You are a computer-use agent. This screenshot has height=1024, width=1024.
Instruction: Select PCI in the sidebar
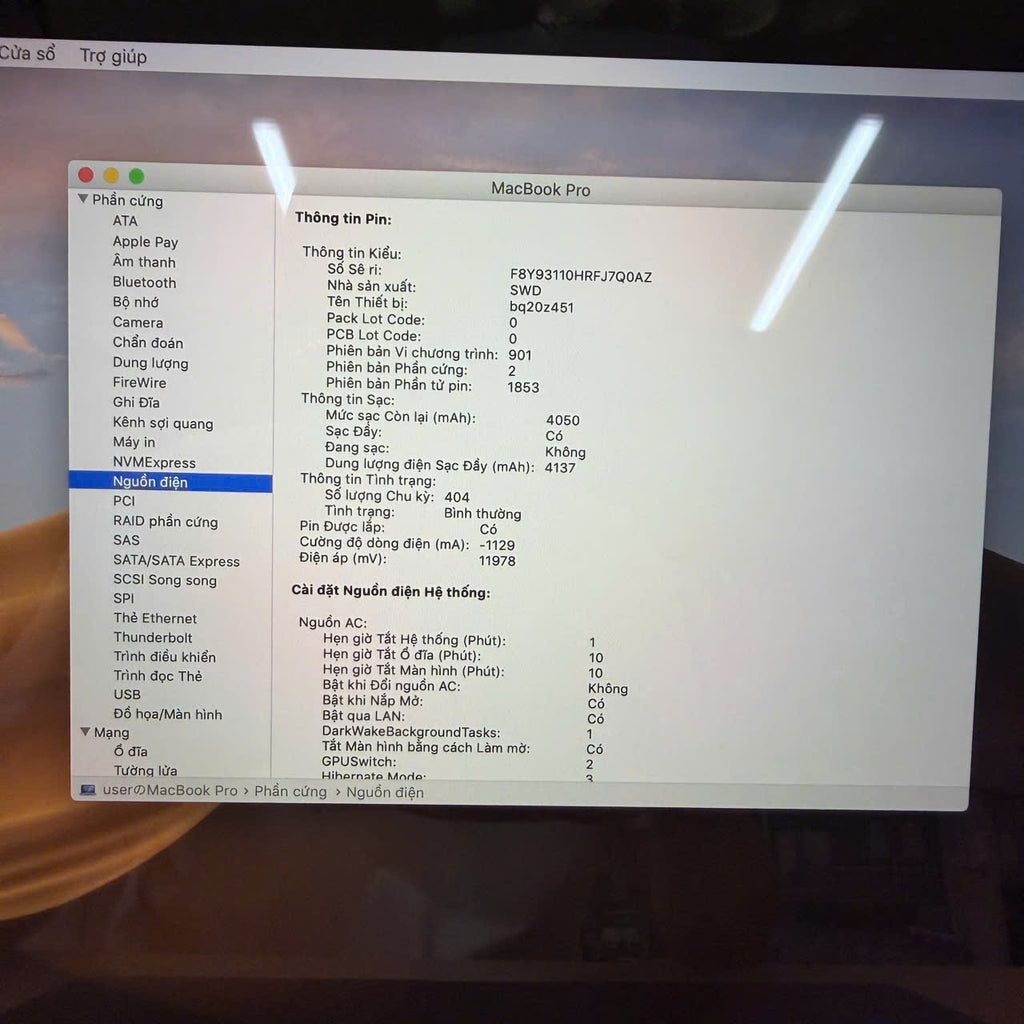[x=124, y=501]
